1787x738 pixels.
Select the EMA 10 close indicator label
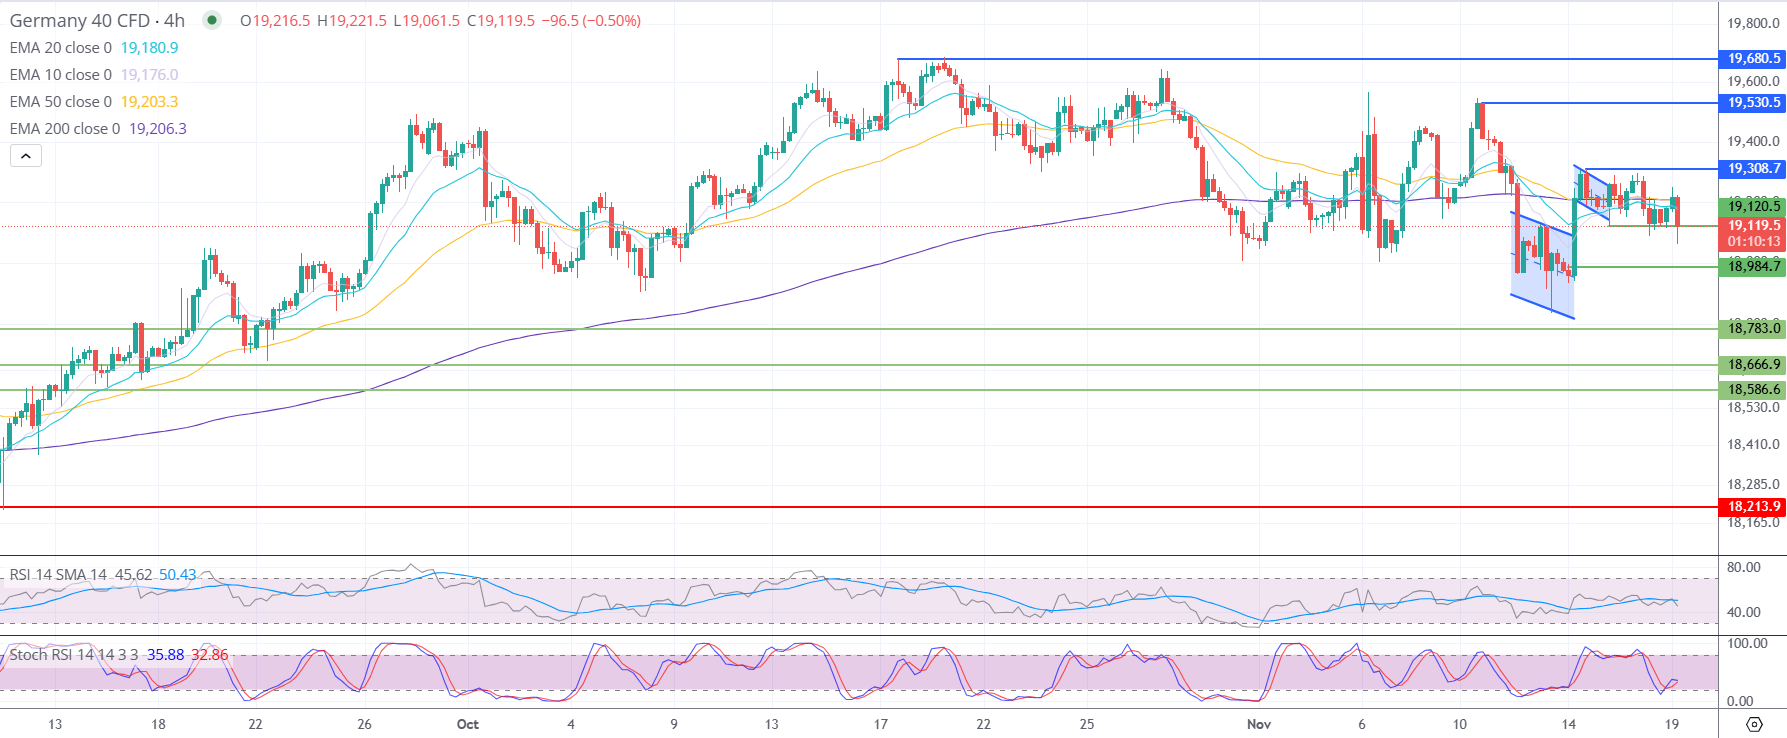pos(61,75)
